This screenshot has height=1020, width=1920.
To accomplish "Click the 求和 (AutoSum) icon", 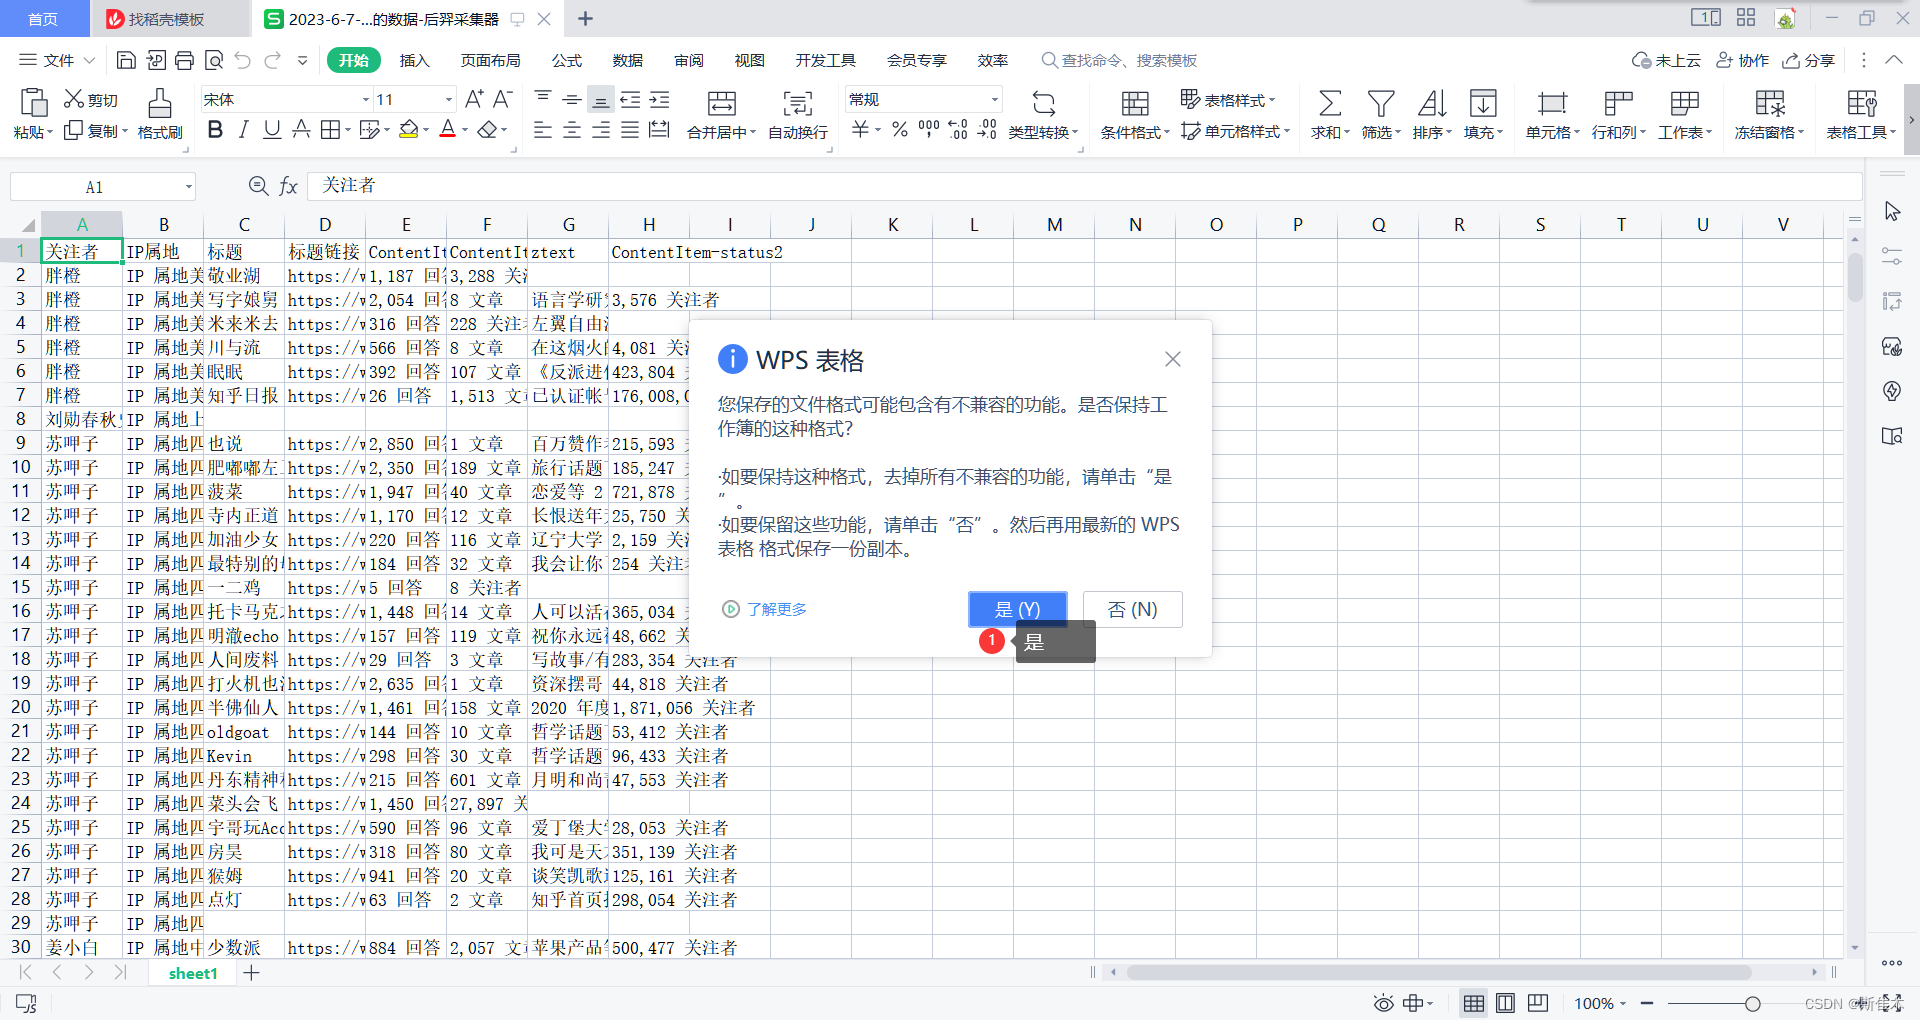I will [1329, 113].
